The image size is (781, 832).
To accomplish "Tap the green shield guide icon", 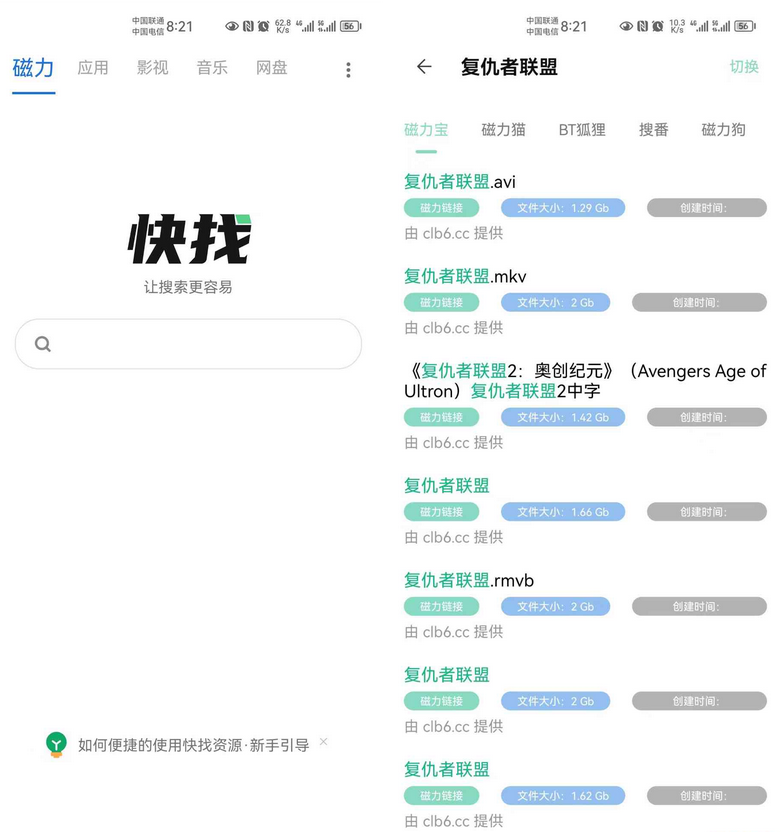I will coord(57,744).
